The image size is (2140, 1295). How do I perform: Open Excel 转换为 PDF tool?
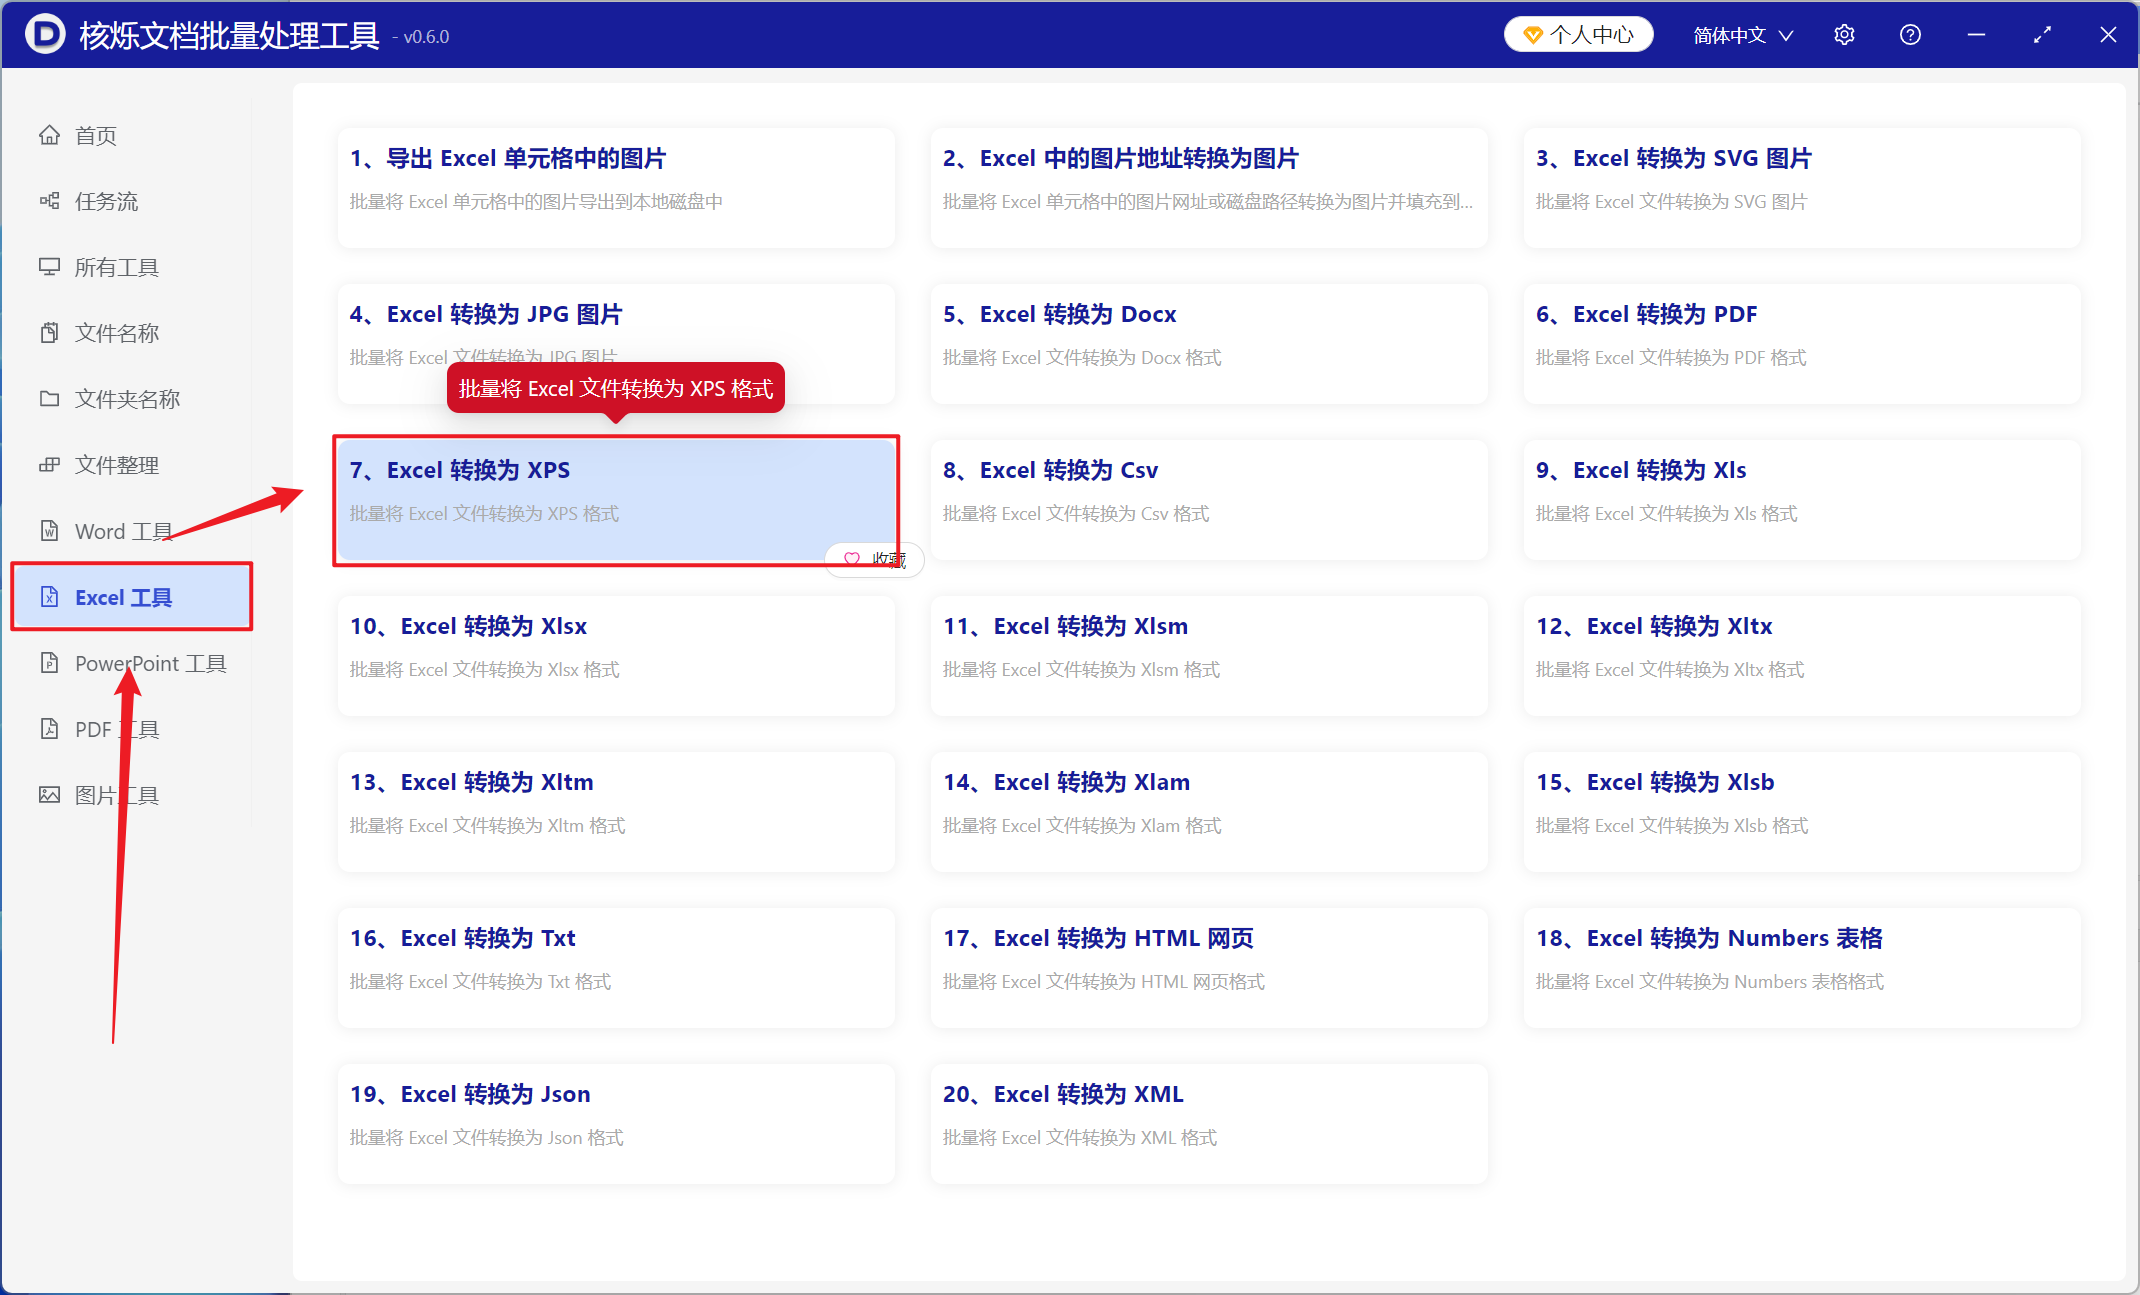1802,344
